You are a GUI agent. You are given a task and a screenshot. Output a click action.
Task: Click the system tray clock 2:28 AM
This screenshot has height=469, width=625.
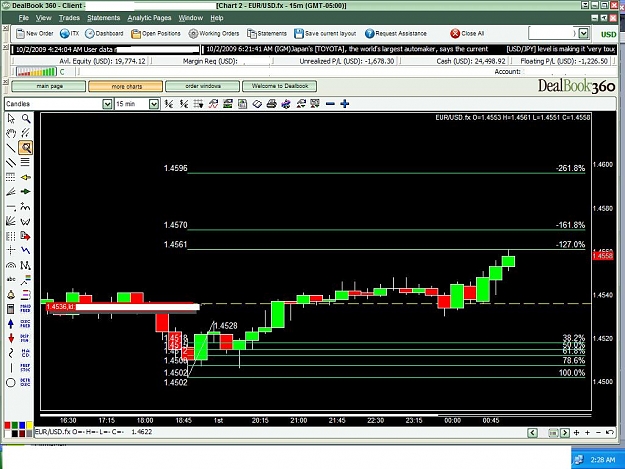tap(603, 460)
